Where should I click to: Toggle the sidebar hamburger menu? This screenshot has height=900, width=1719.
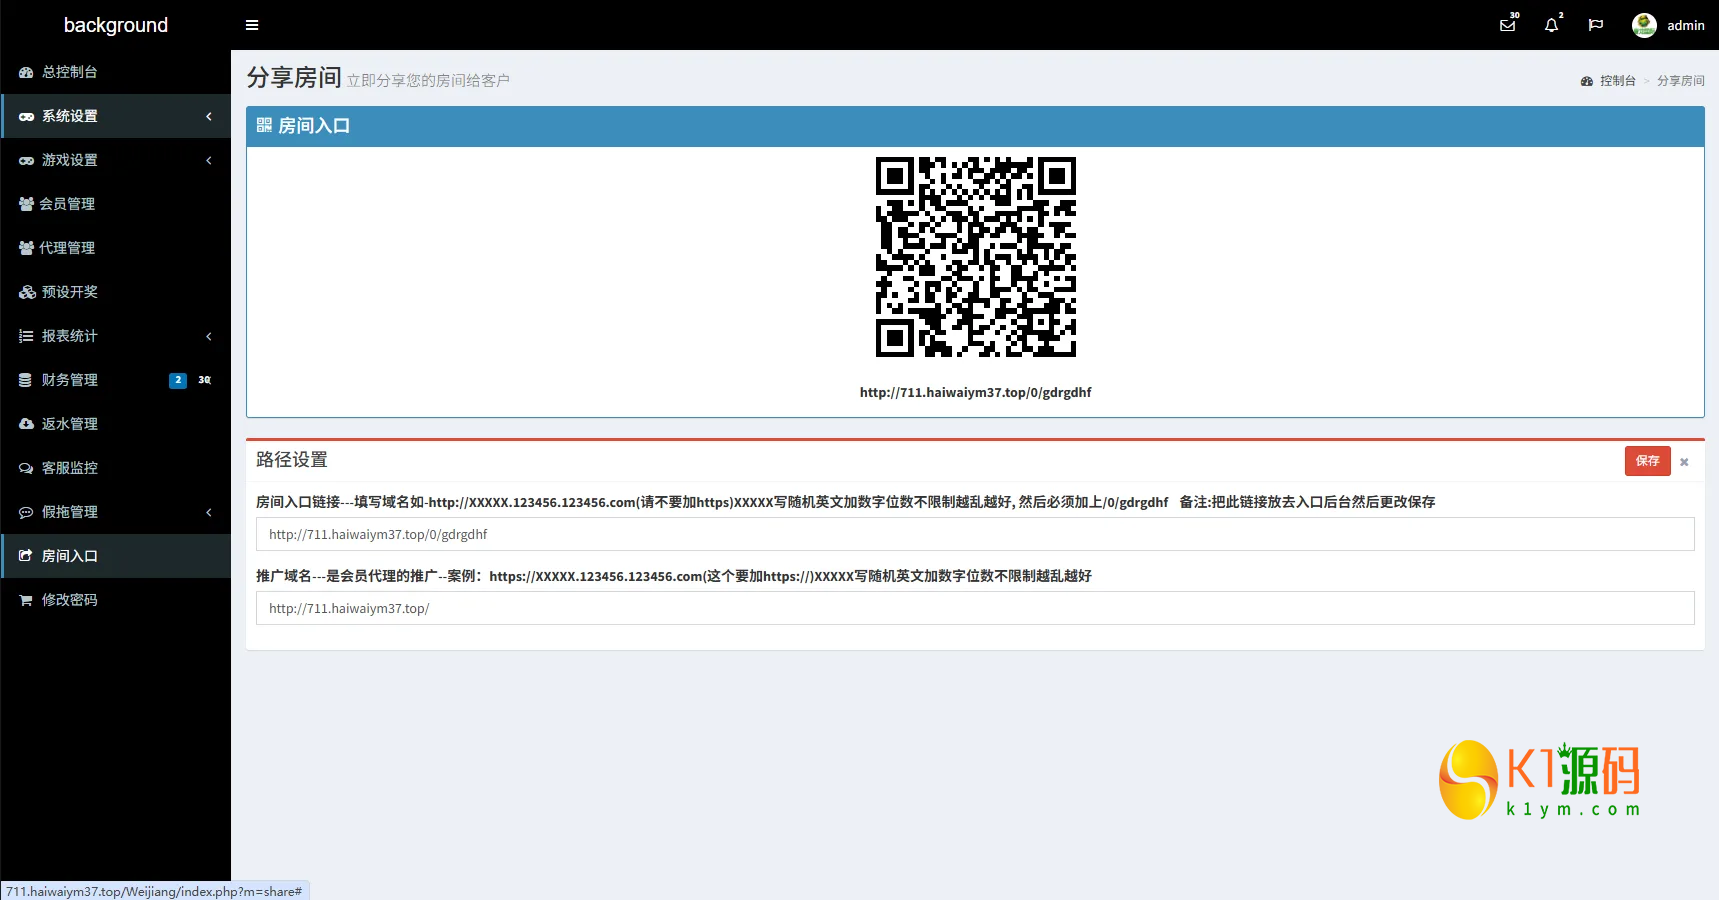(x=252, y=25)
